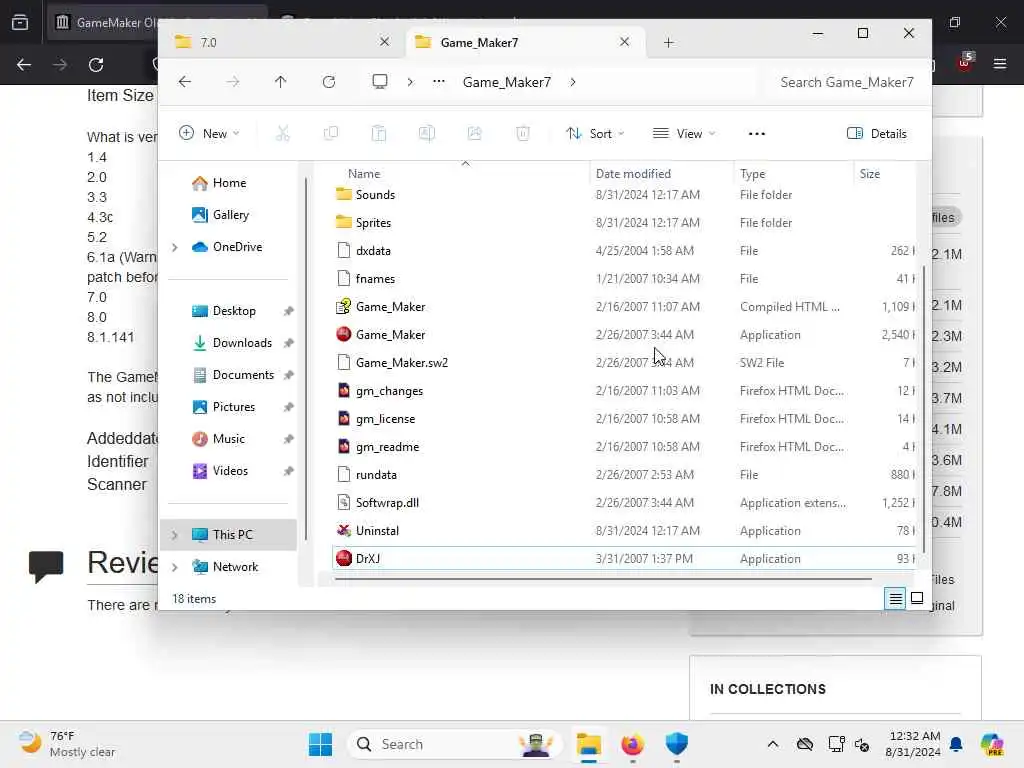Click the taskbar Search box
Viewport: 1024px width, 768px height.
tap(455, 744)
